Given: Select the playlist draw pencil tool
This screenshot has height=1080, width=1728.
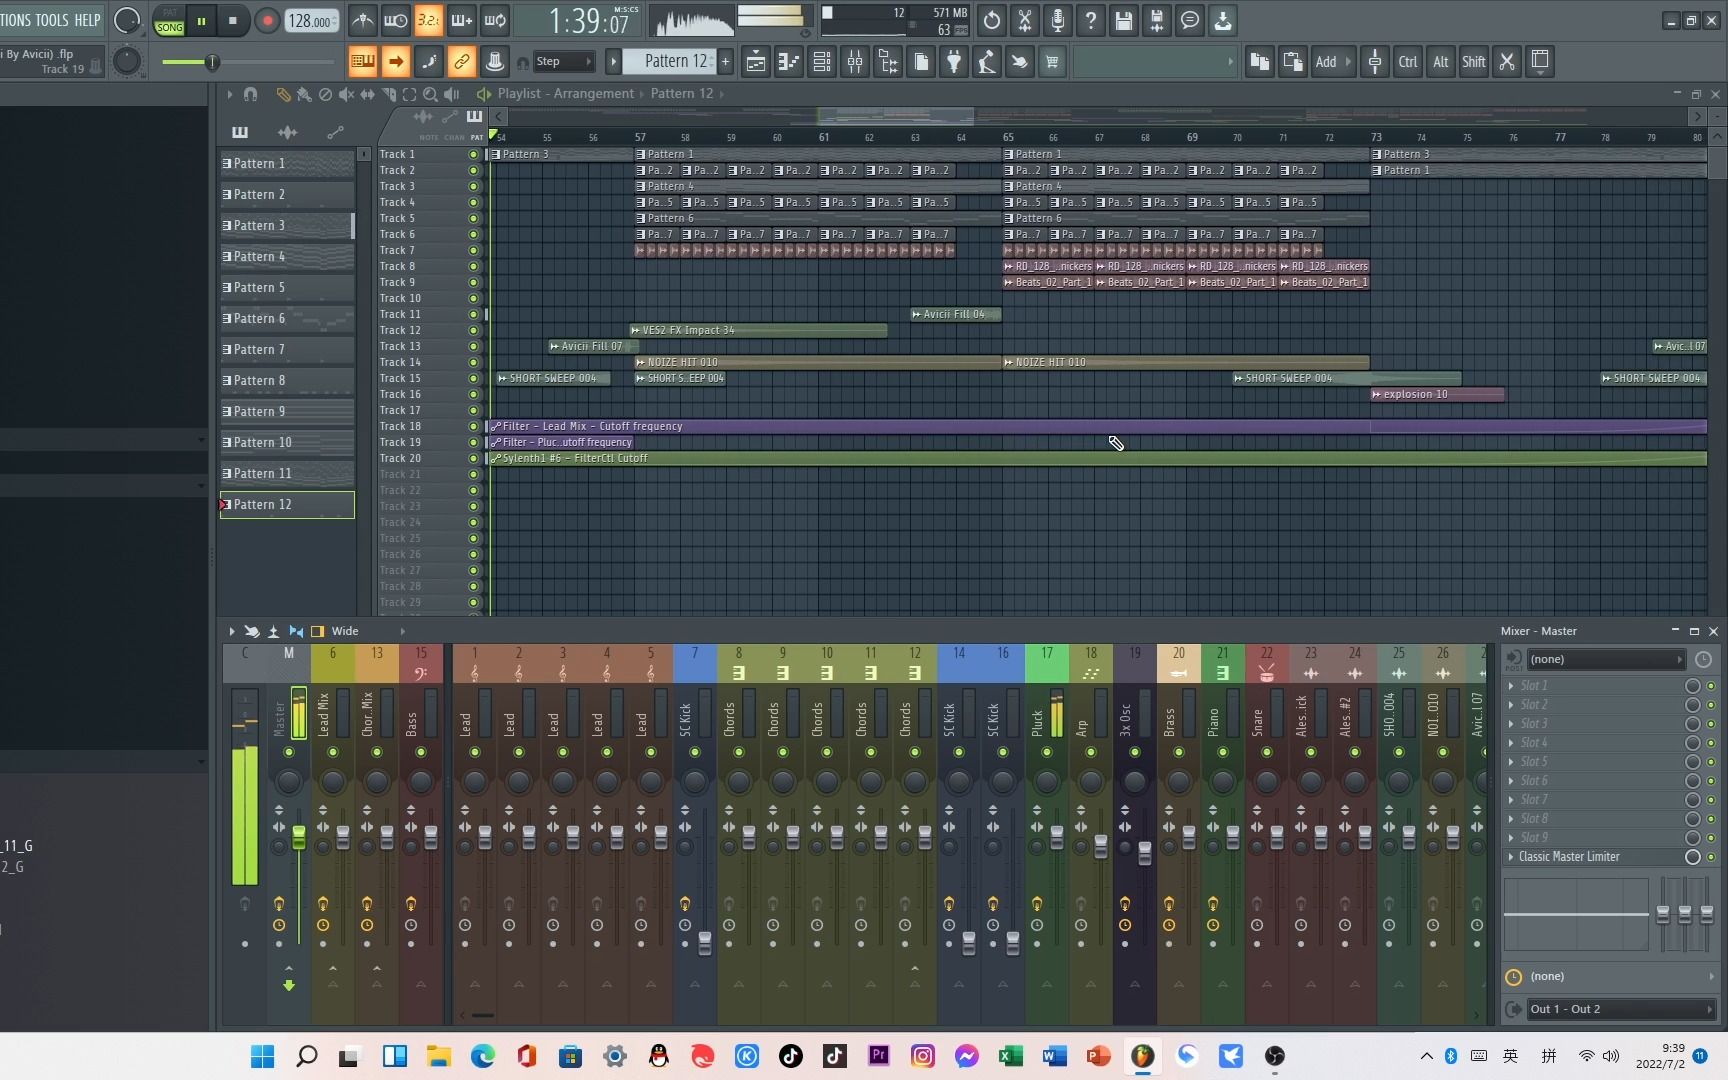Looking at the screenshot, I should tap(284, 94).
